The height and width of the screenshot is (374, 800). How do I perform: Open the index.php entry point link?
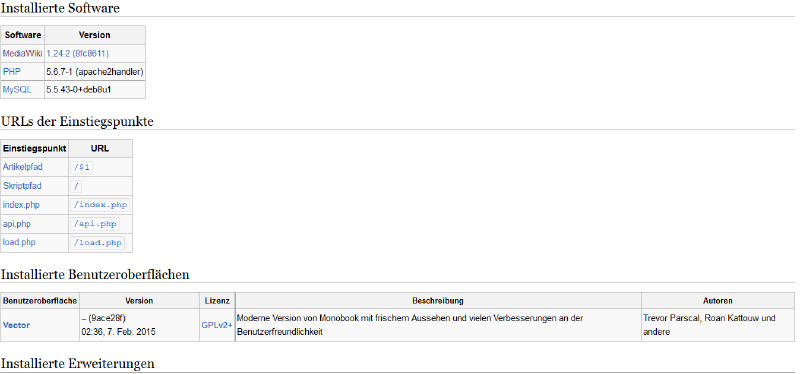[x=21, y=205]
